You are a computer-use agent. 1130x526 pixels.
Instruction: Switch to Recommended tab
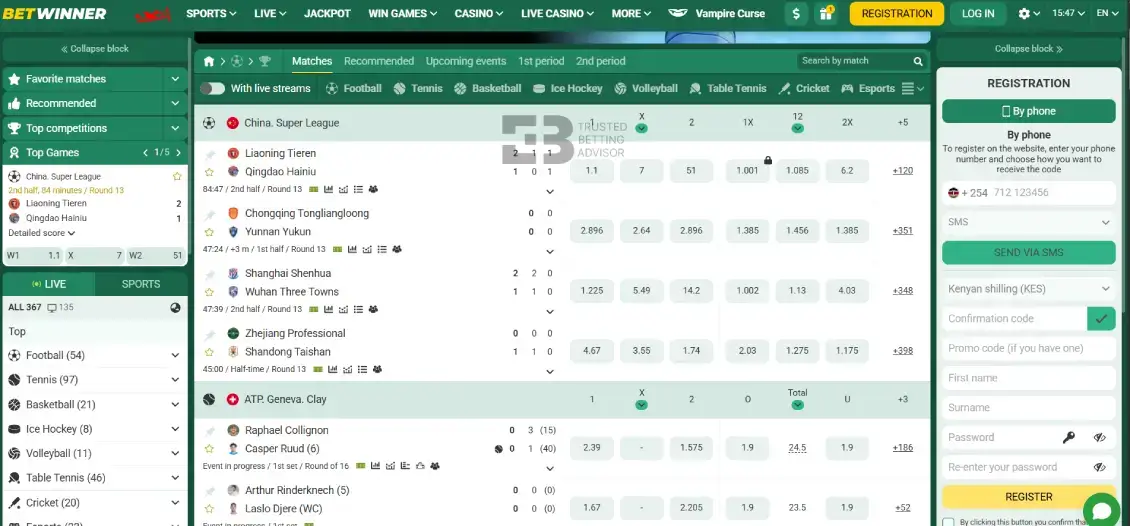pos(379,61)
